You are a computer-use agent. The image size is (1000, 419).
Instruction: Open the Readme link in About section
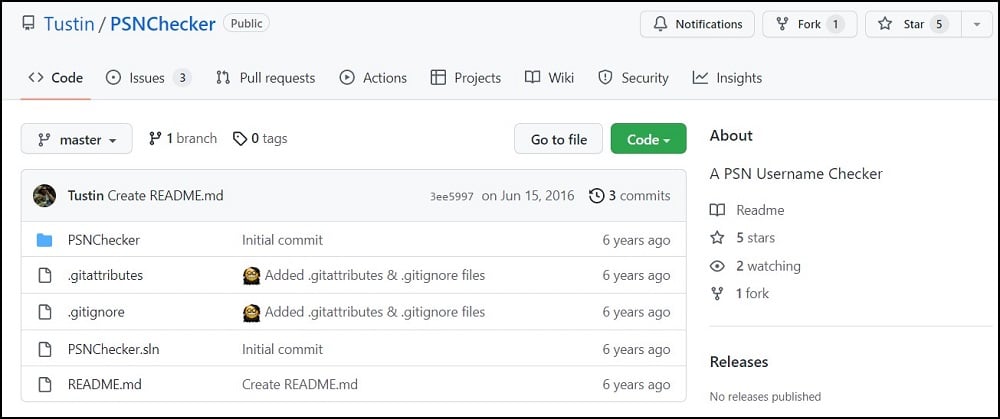coord(760,210)
